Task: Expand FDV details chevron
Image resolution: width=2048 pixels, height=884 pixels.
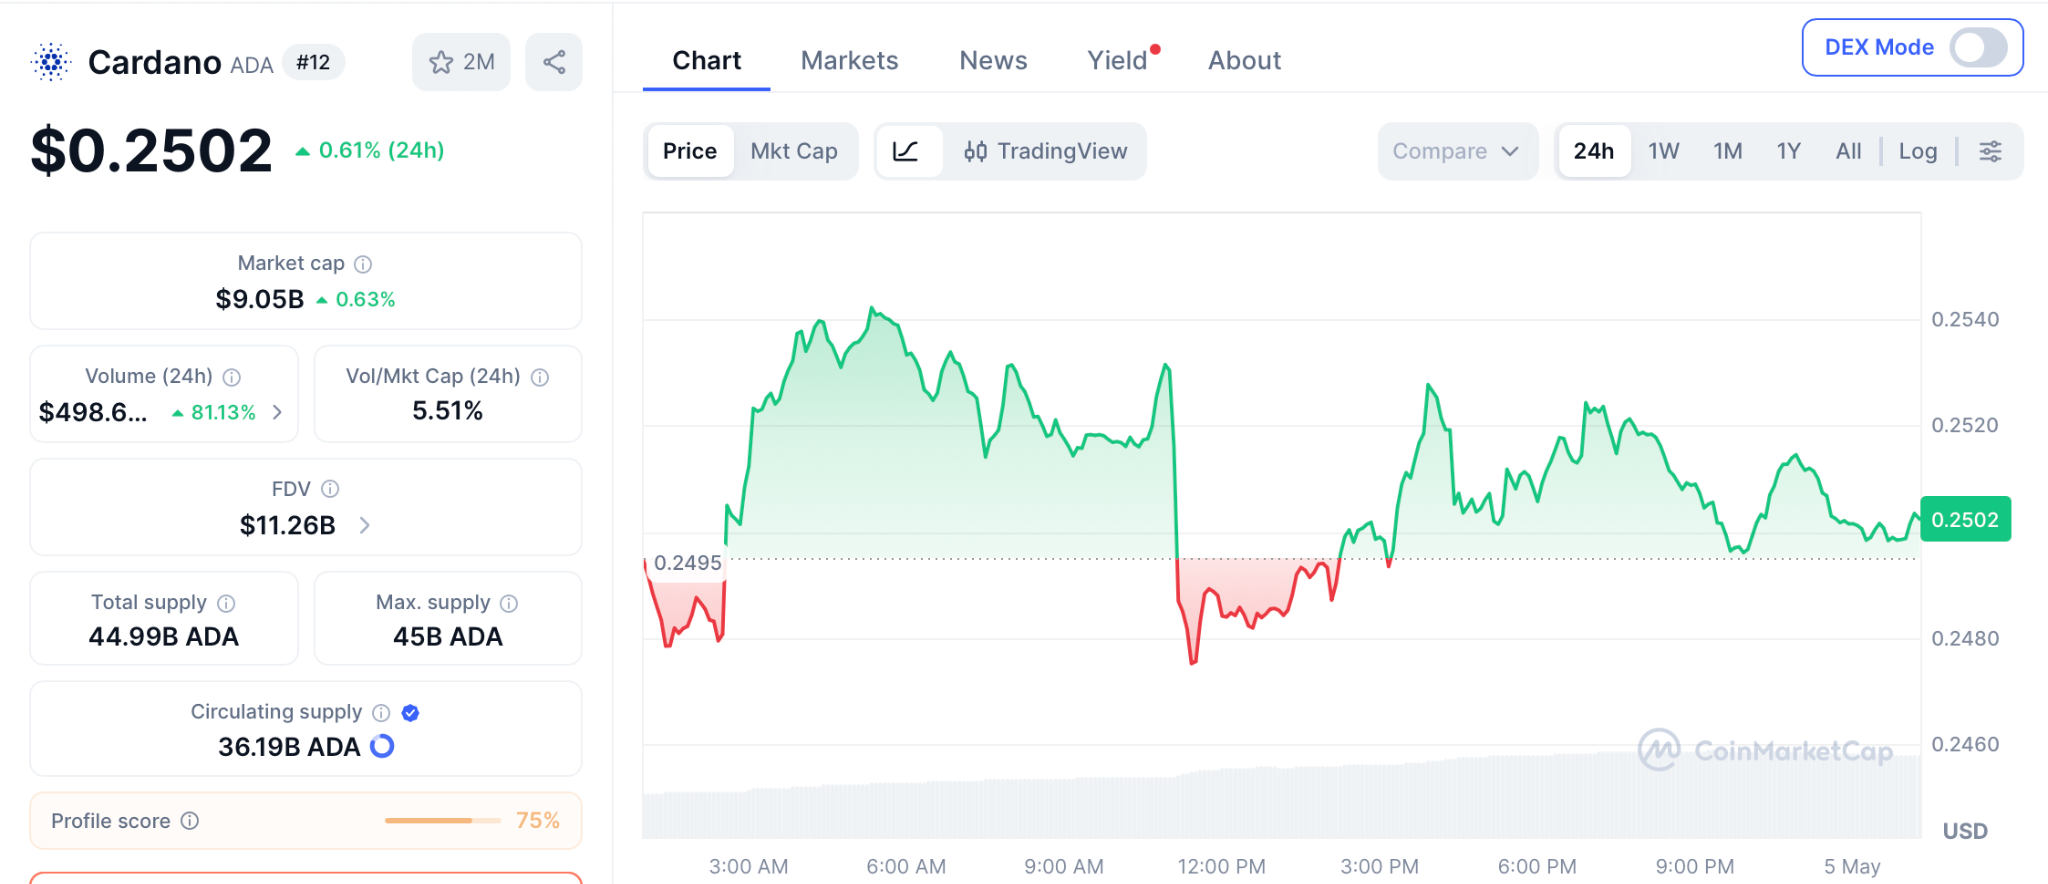Action: point(365,525)
